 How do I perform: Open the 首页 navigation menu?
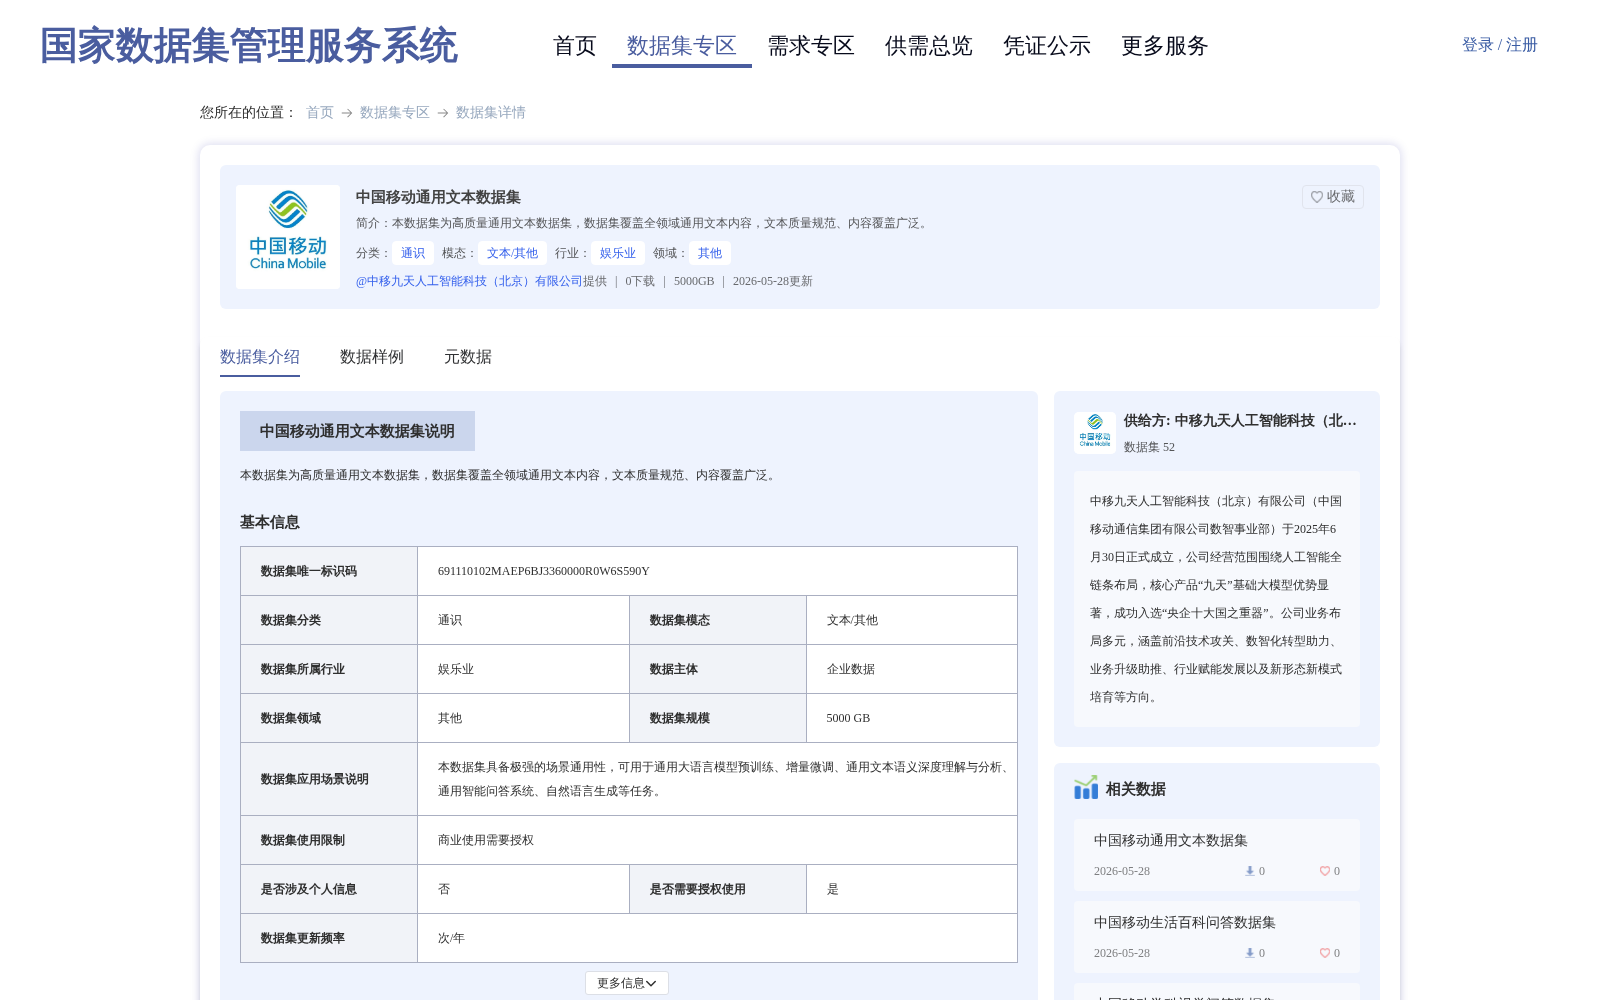coord(575,46)
